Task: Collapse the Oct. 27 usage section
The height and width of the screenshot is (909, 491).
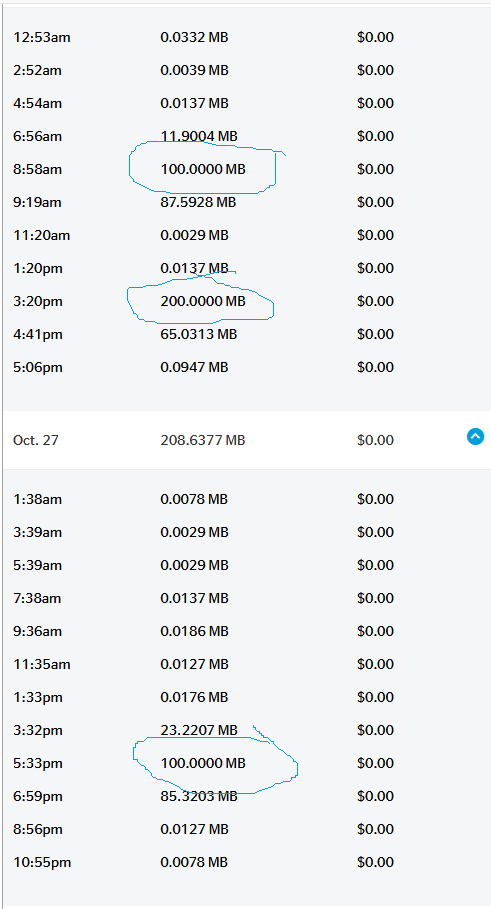Action: point(475,437)
